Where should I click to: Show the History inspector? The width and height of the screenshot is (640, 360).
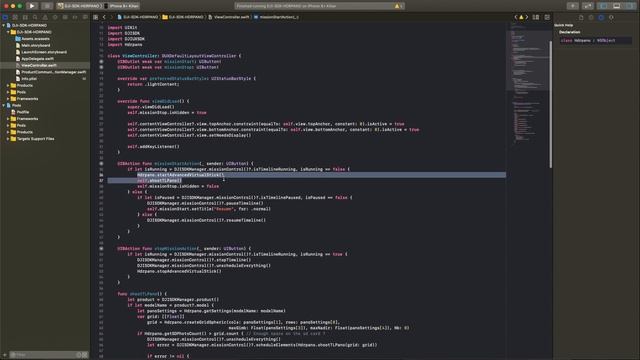pyautogui.click(x=591, y=17)
